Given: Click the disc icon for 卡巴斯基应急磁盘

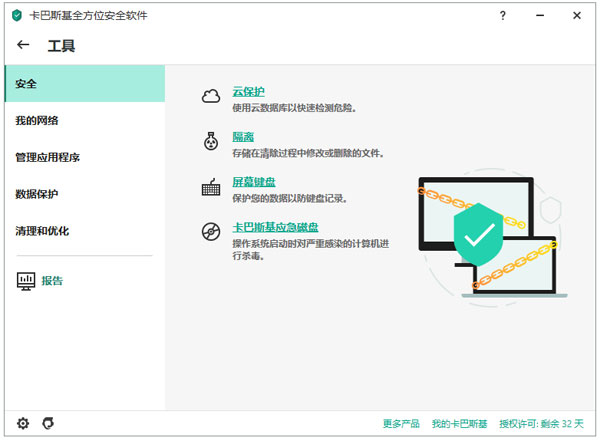Looking at the screenshot, I should (211, 232).
